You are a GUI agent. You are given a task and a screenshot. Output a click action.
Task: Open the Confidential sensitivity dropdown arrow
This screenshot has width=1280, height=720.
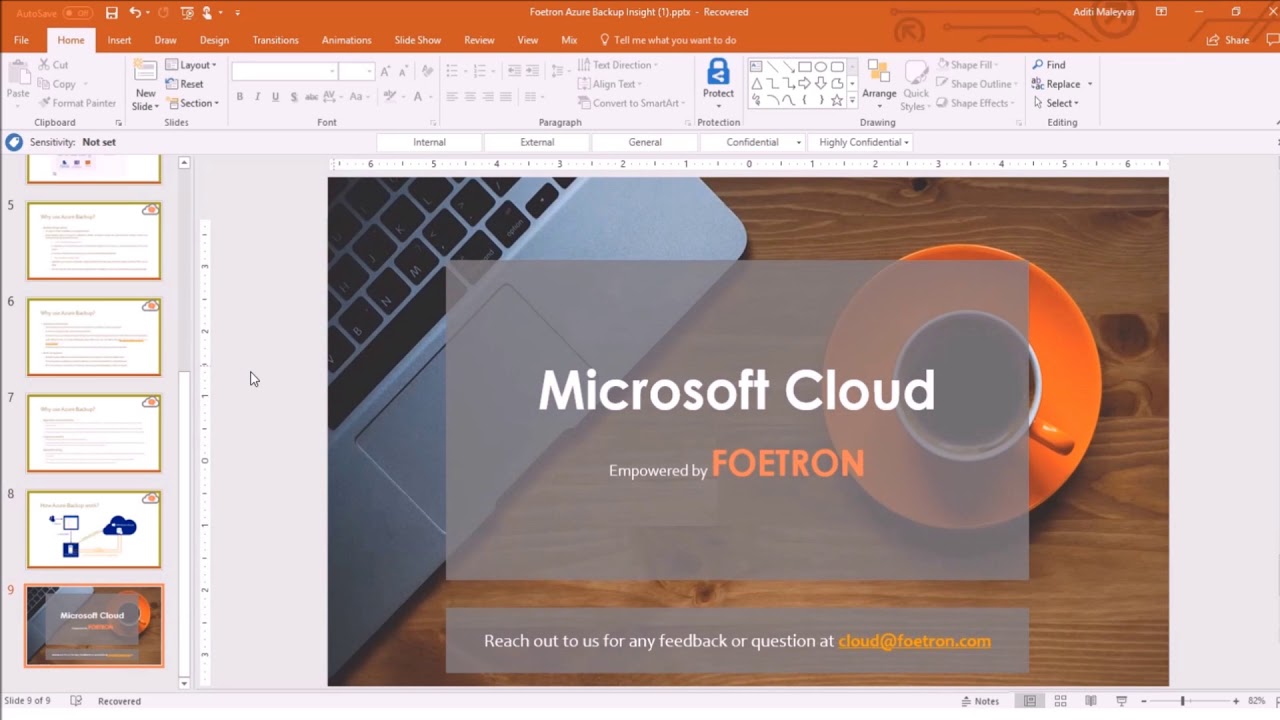pos(798,143)
